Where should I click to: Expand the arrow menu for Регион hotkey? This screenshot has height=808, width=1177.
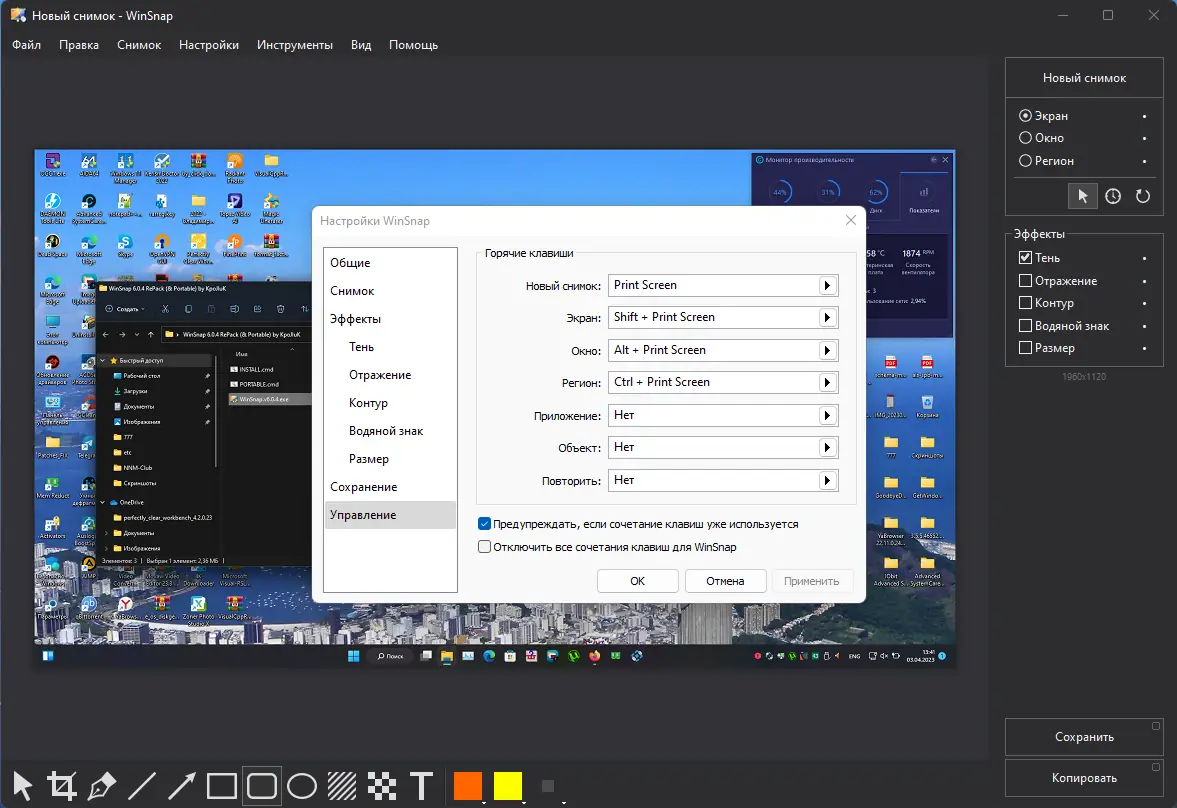point(827,382)
